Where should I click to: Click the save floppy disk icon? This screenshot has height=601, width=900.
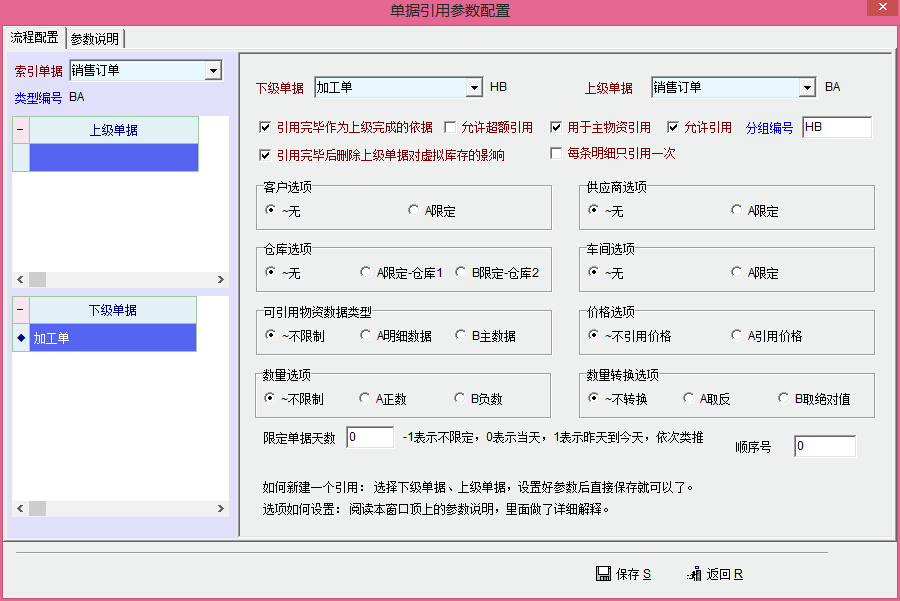point(603,574)
